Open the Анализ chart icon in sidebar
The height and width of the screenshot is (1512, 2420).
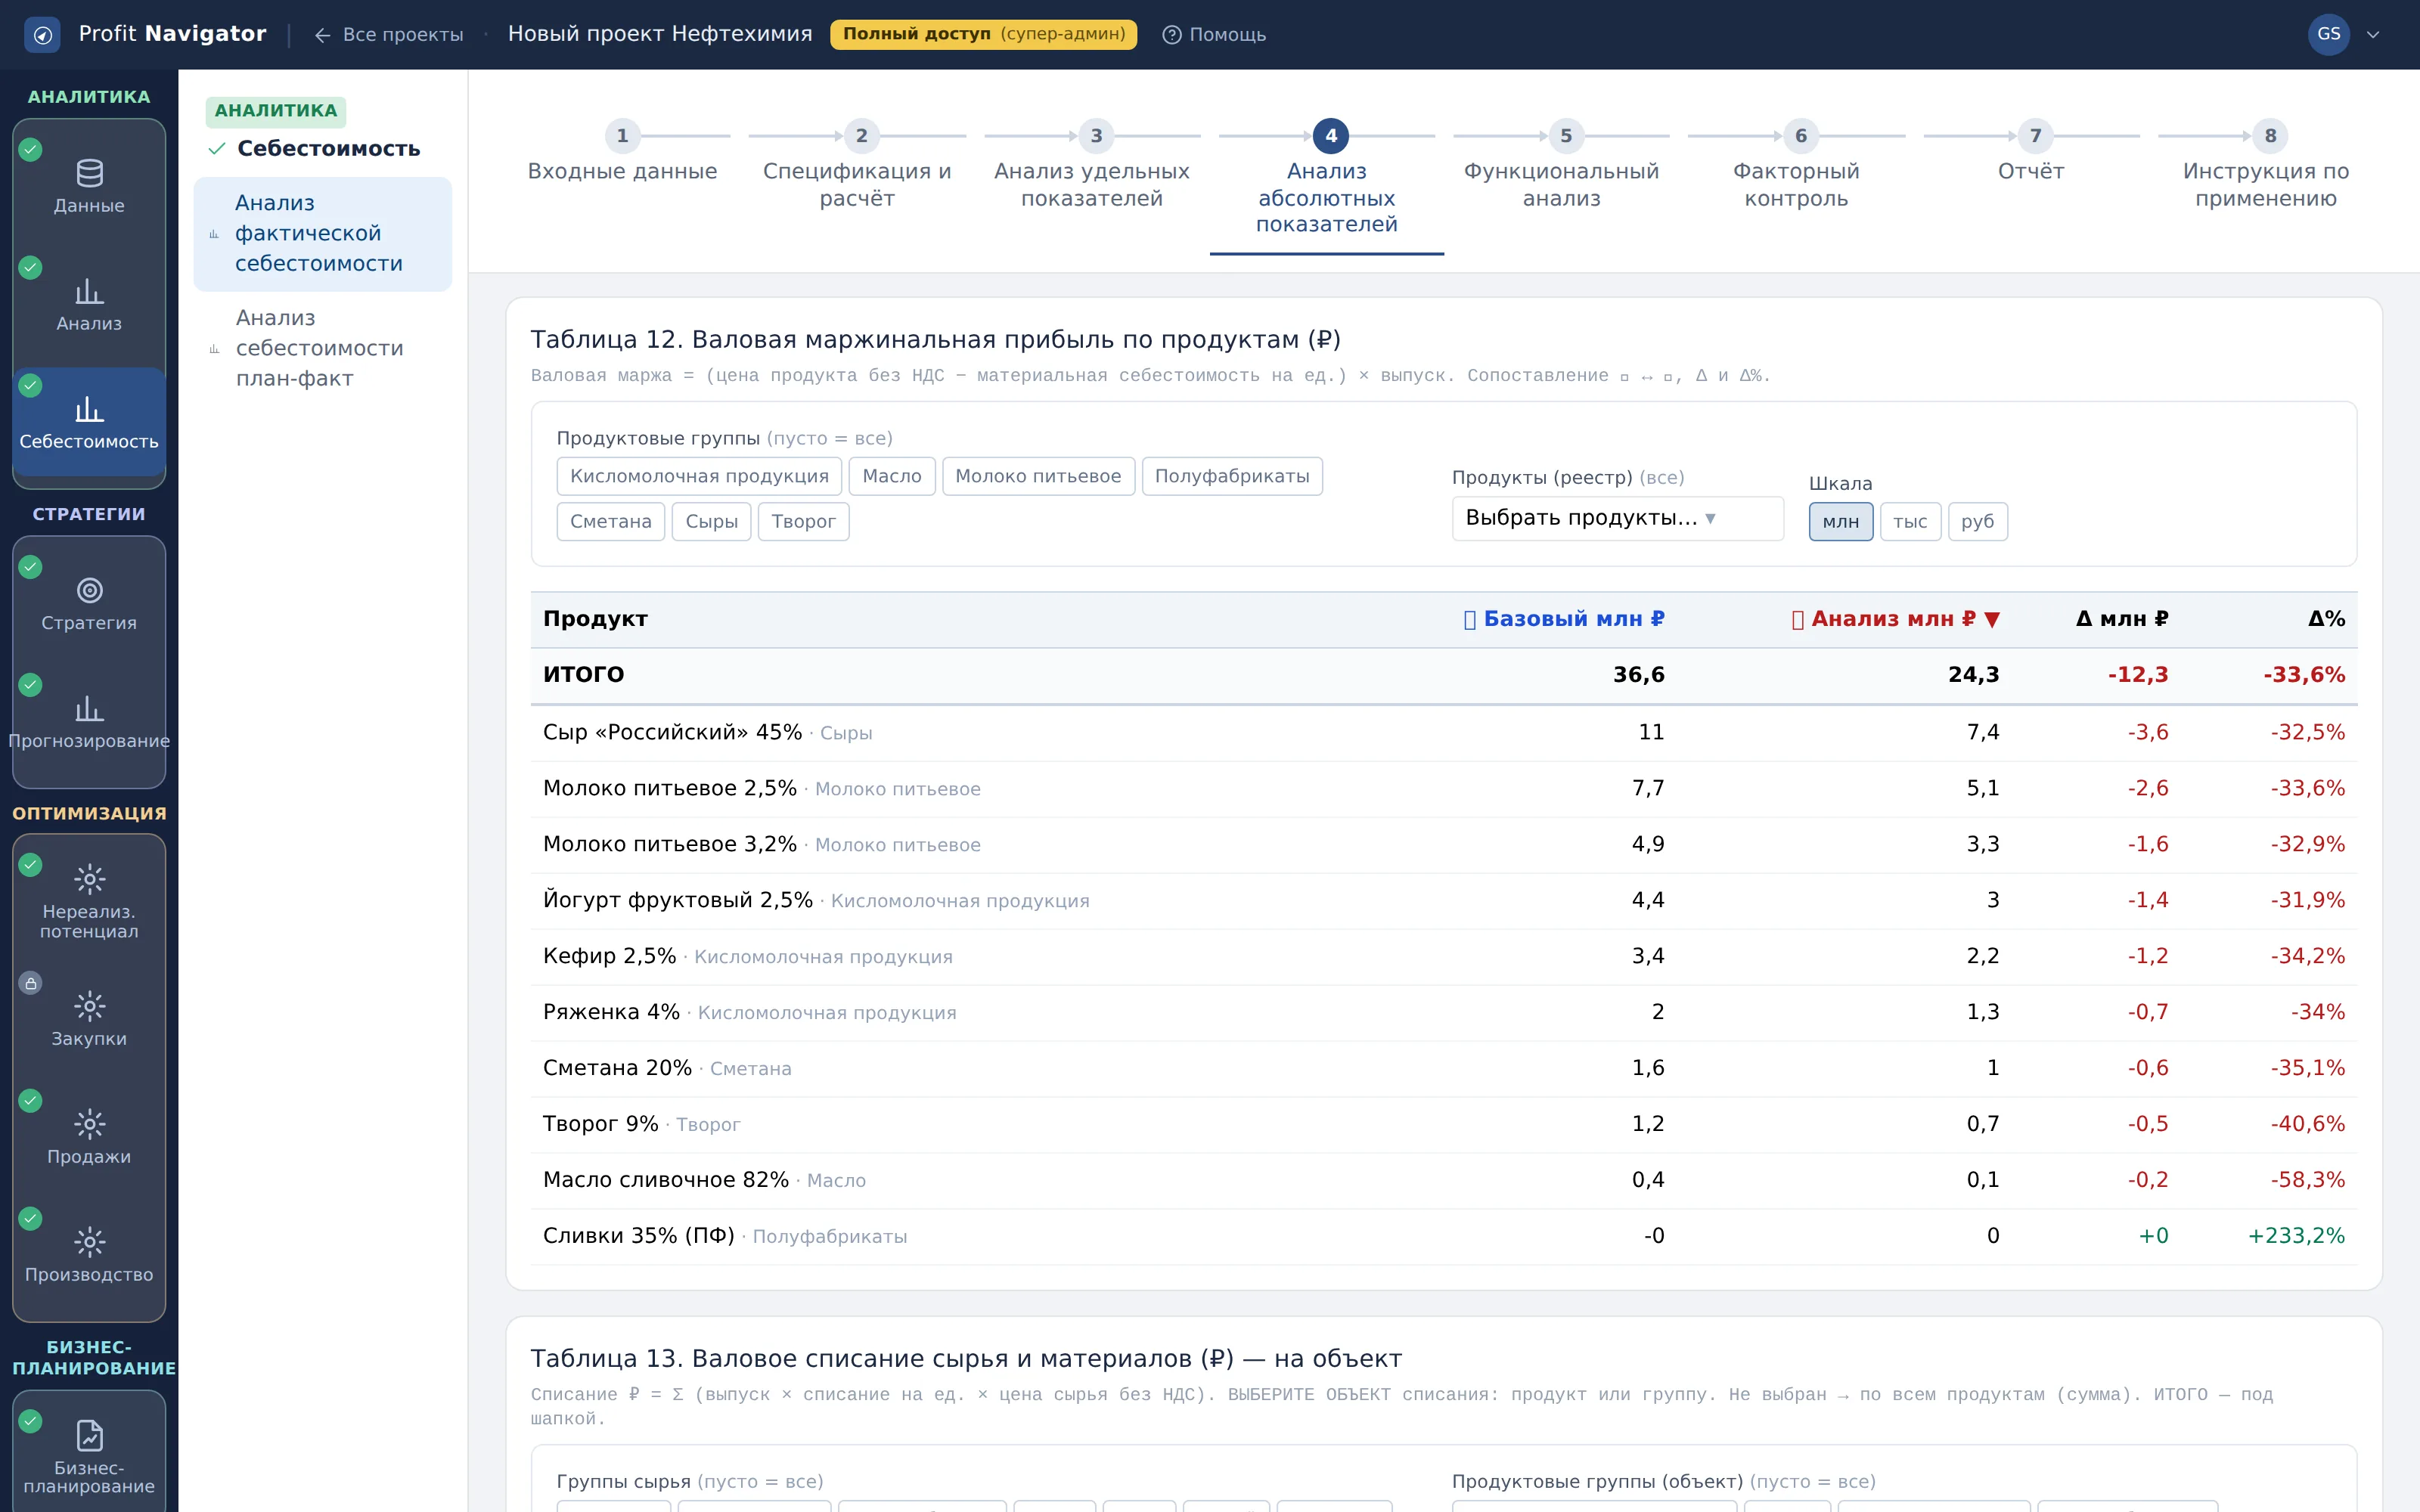(89, 292)
